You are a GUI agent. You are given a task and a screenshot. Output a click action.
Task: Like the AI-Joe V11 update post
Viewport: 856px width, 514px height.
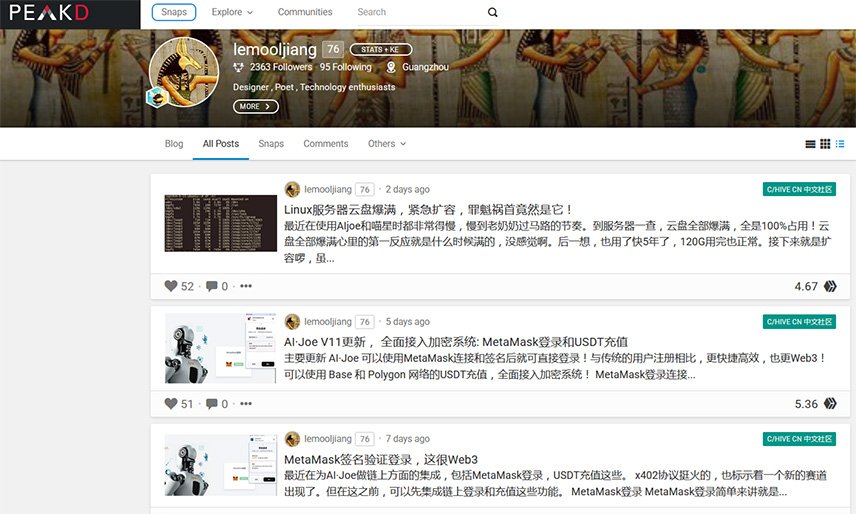(x=171, y=403)
